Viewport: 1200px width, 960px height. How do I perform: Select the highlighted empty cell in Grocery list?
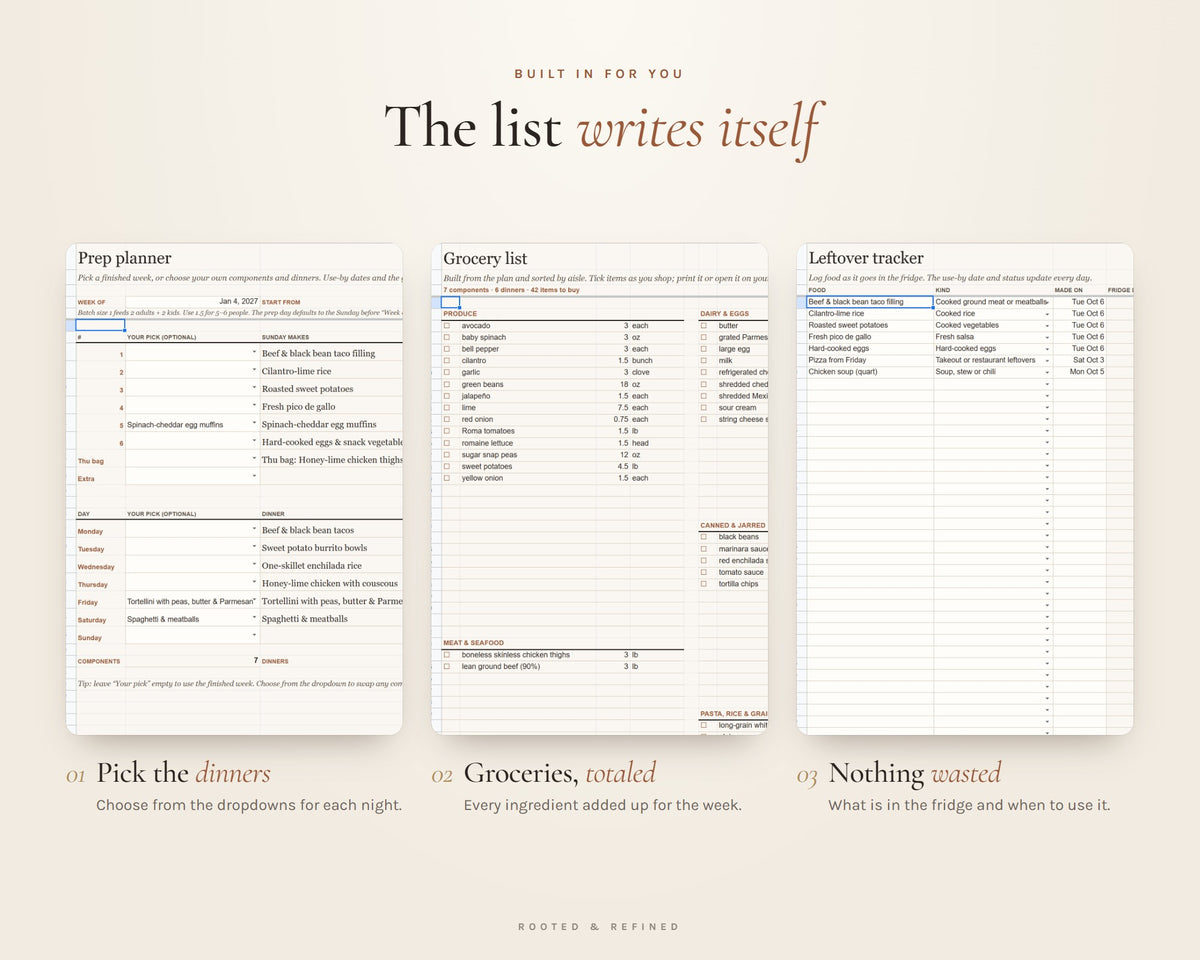click(x=451, y=302)
